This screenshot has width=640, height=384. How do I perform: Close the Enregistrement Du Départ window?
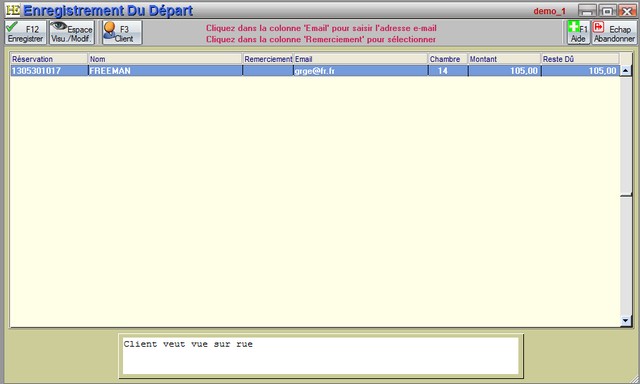627,11
